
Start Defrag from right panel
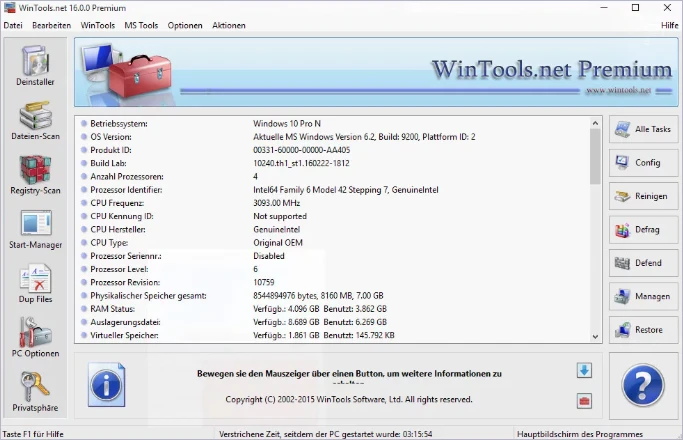pyautogui.click(x=643, y=230)
